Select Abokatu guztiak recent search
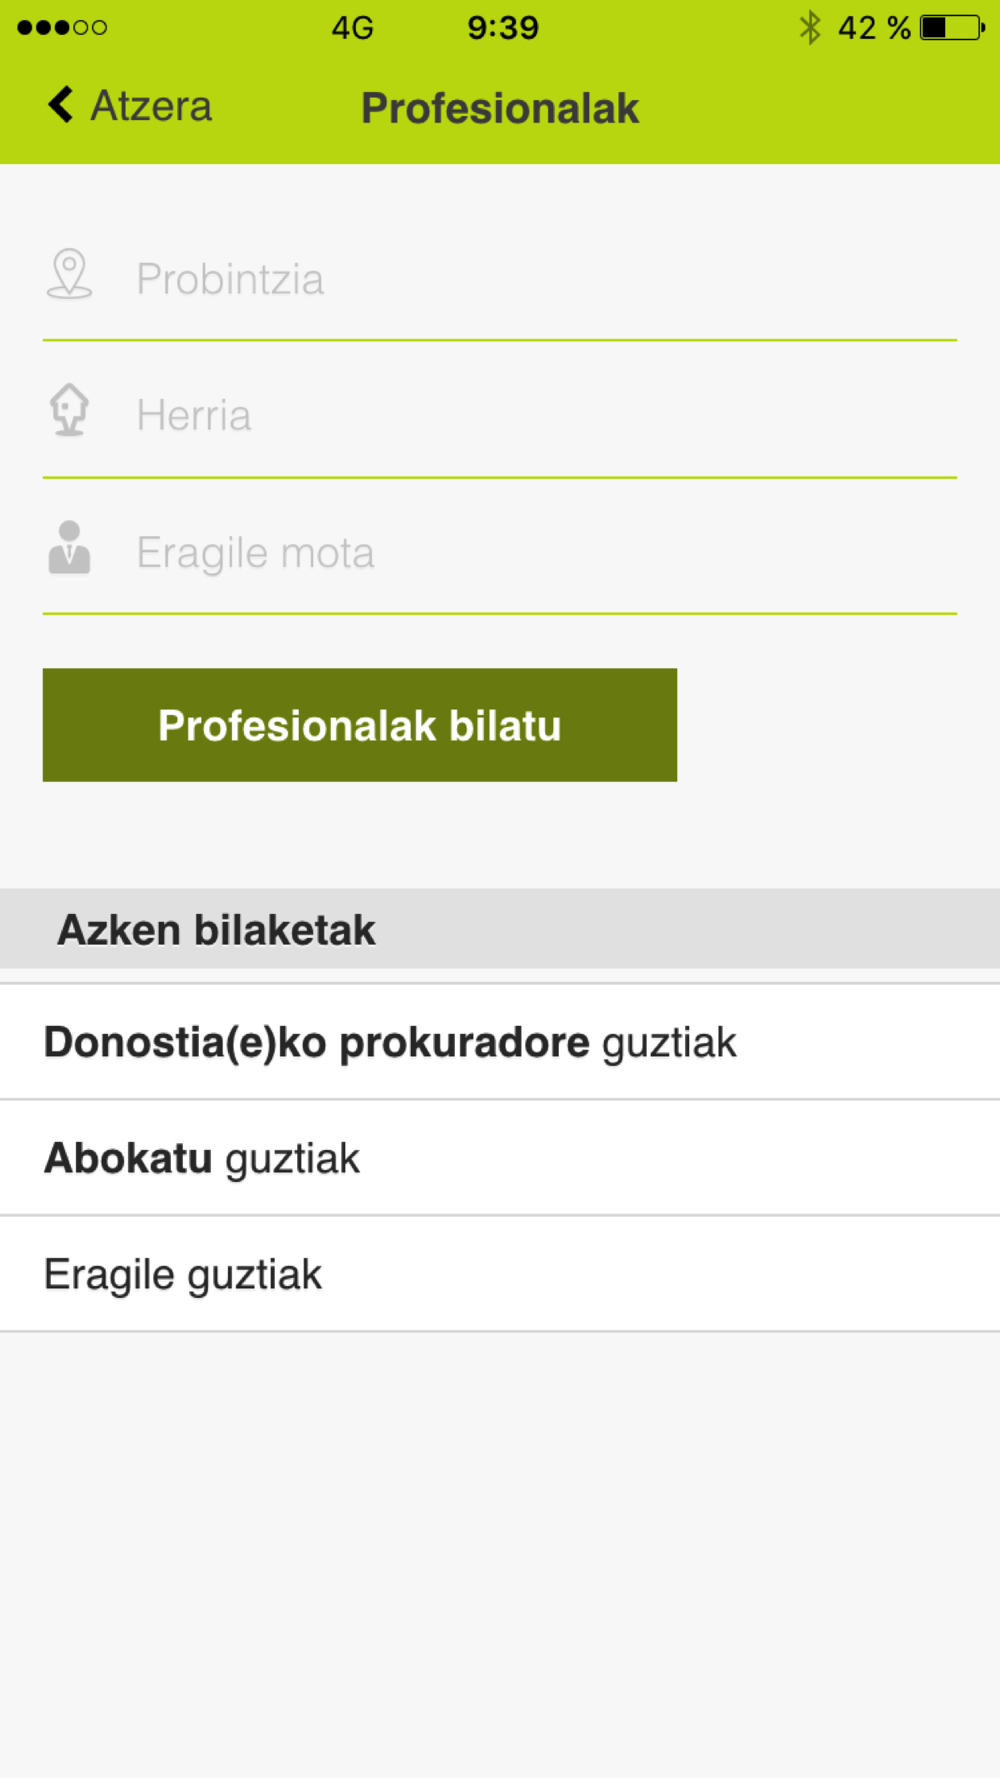Screen dimensions: 1000x1778 pos(500,1158)
